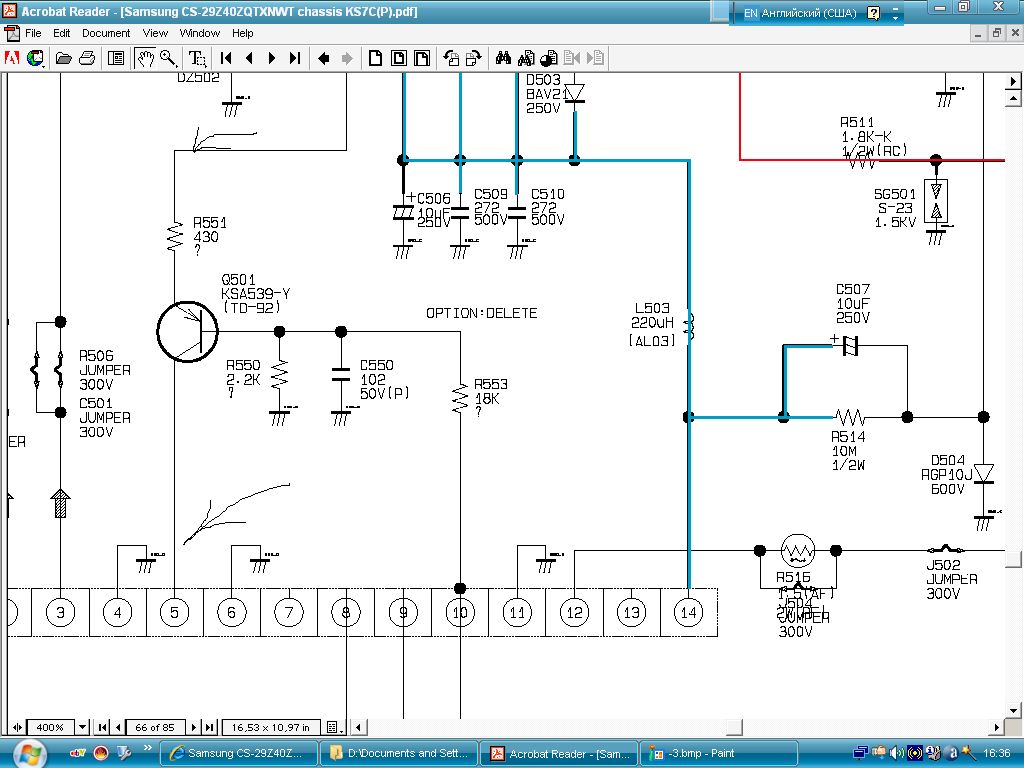Open Find with binoculars icon
Viewport: 1024px width, 768px height.
coord(503,58)
